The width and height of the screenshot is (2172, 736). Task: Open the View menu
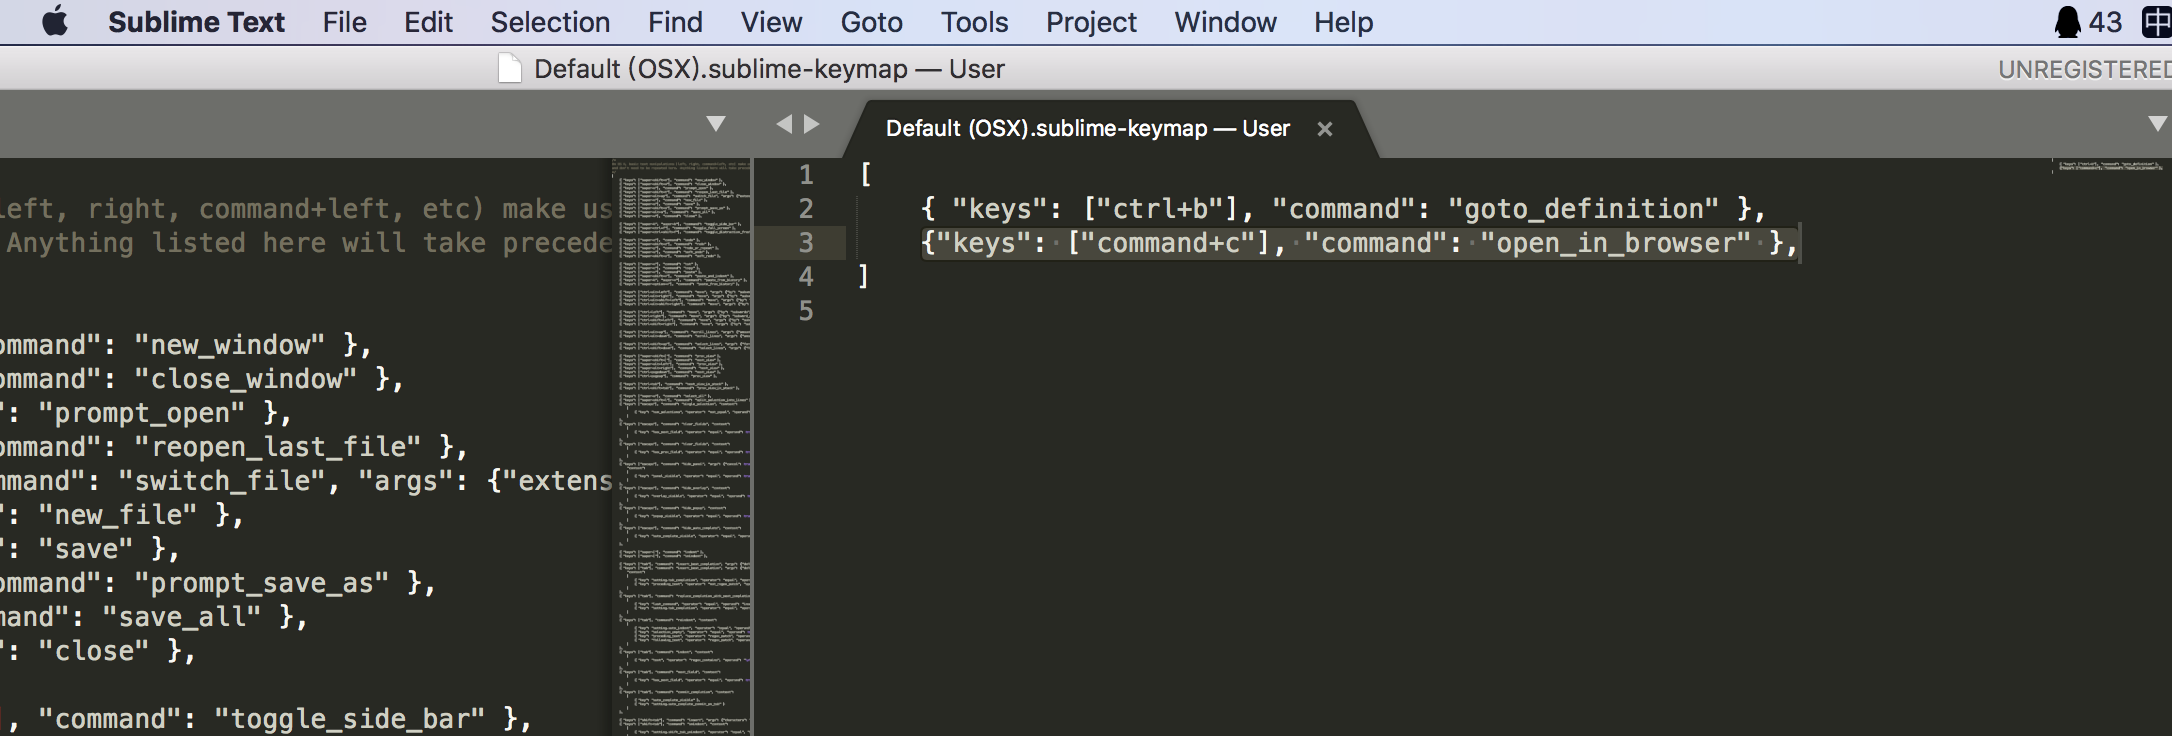tap(771, 22)
